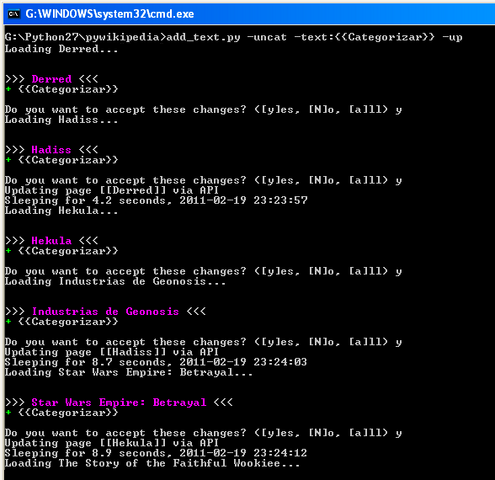495x480 pixels.
Task: Click 'Updating page [[Derred]] via API'
Action: point(112,190)
